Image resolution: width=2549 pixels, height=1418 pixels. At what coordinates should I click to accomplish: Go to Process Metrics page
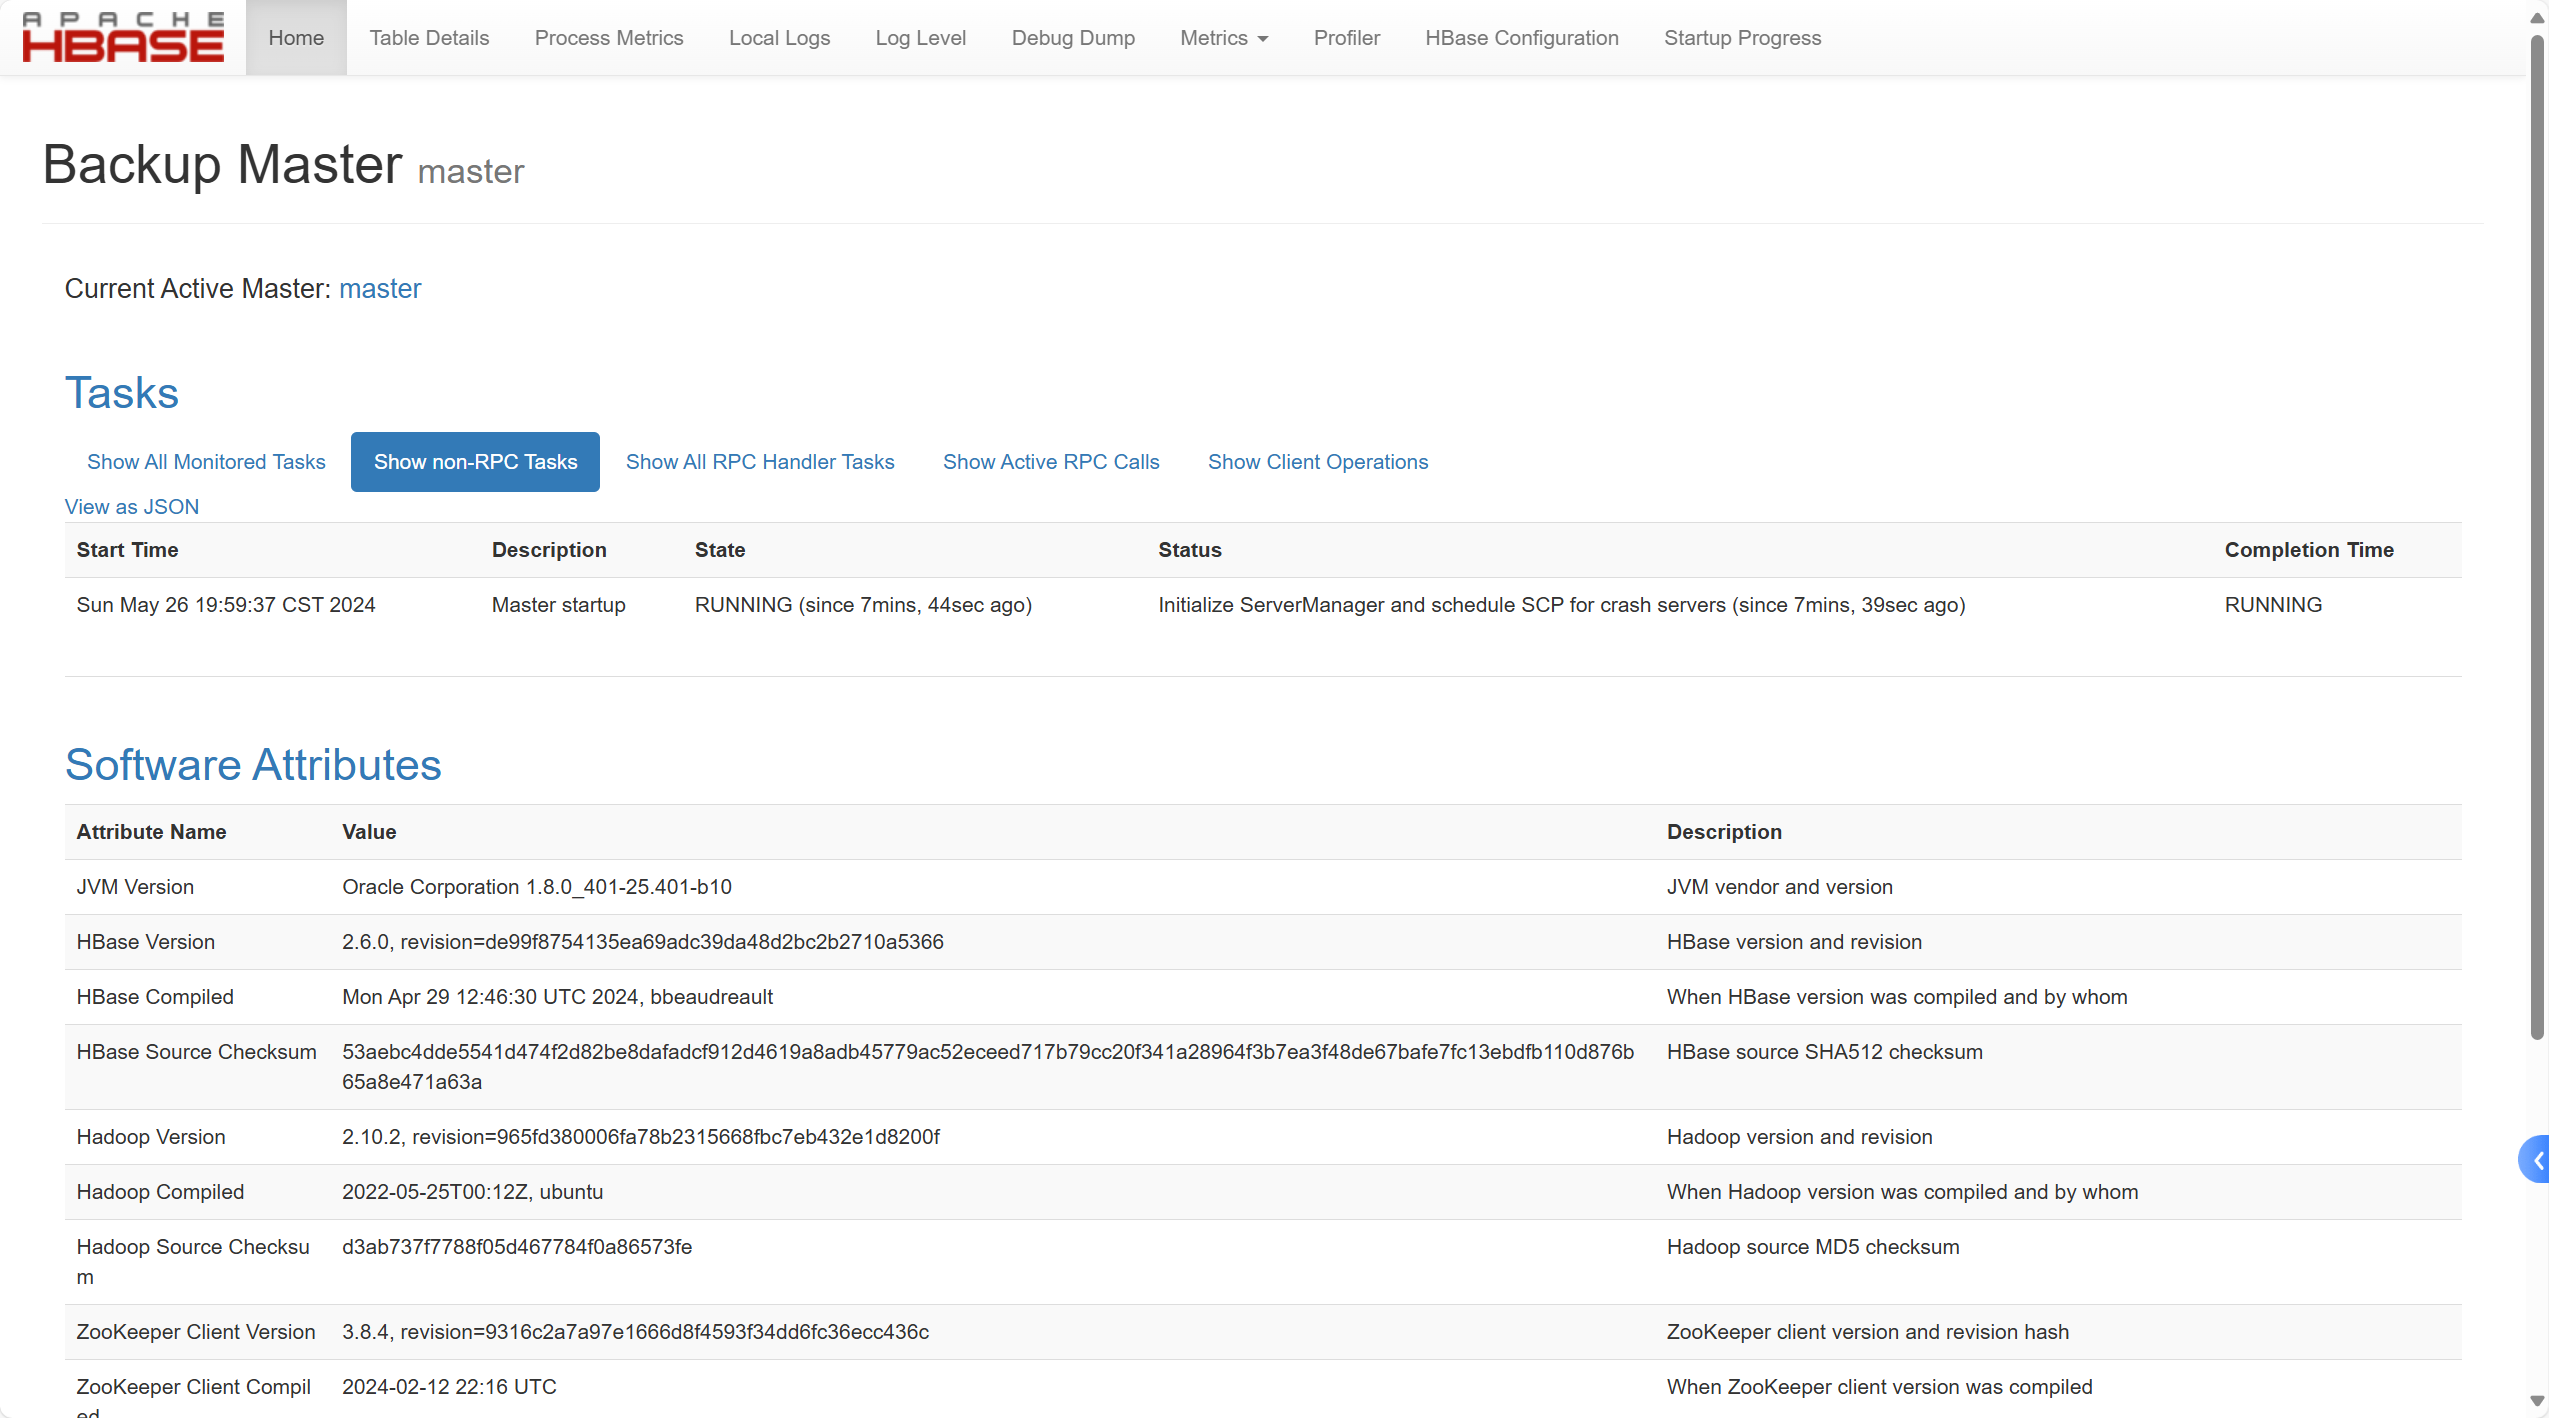(x=608, y=38)
